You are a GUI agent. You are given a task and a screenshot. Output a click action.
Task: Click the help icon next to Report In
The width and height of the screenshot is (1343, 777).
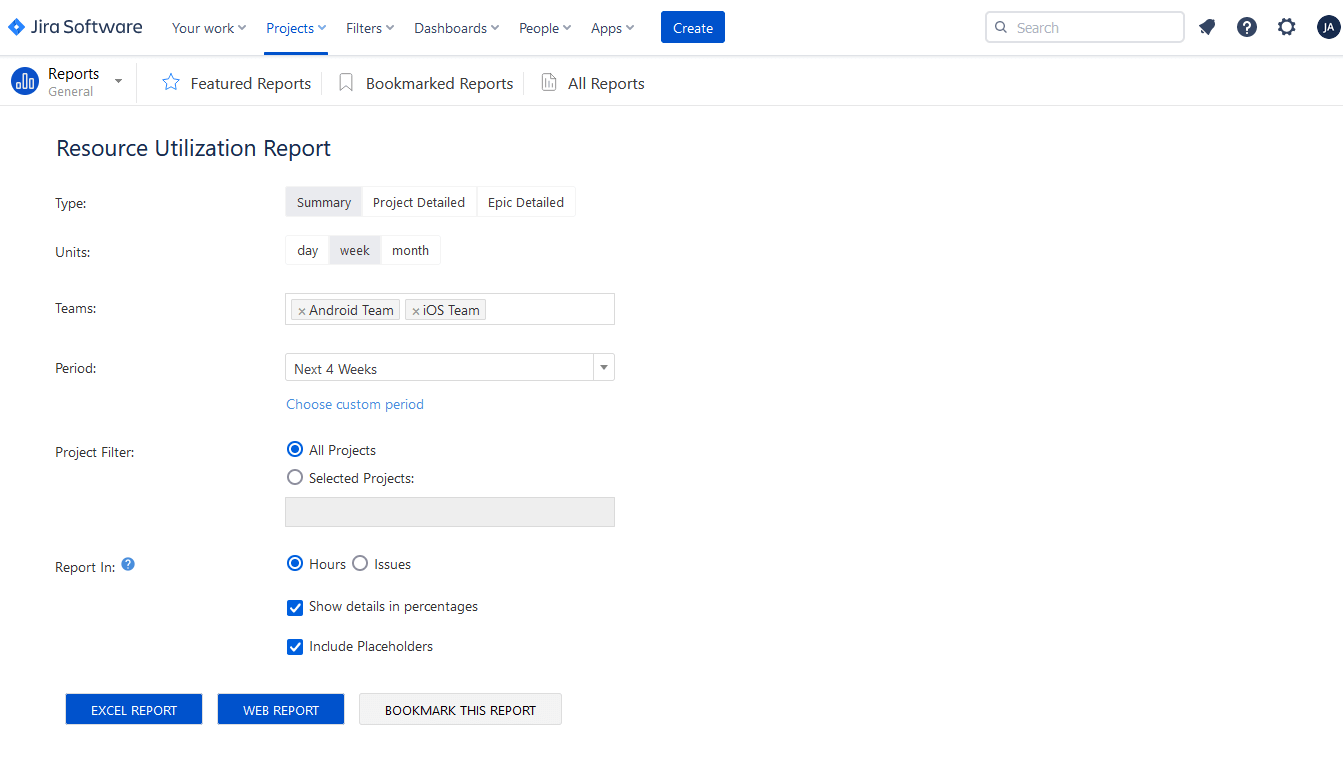127,564
